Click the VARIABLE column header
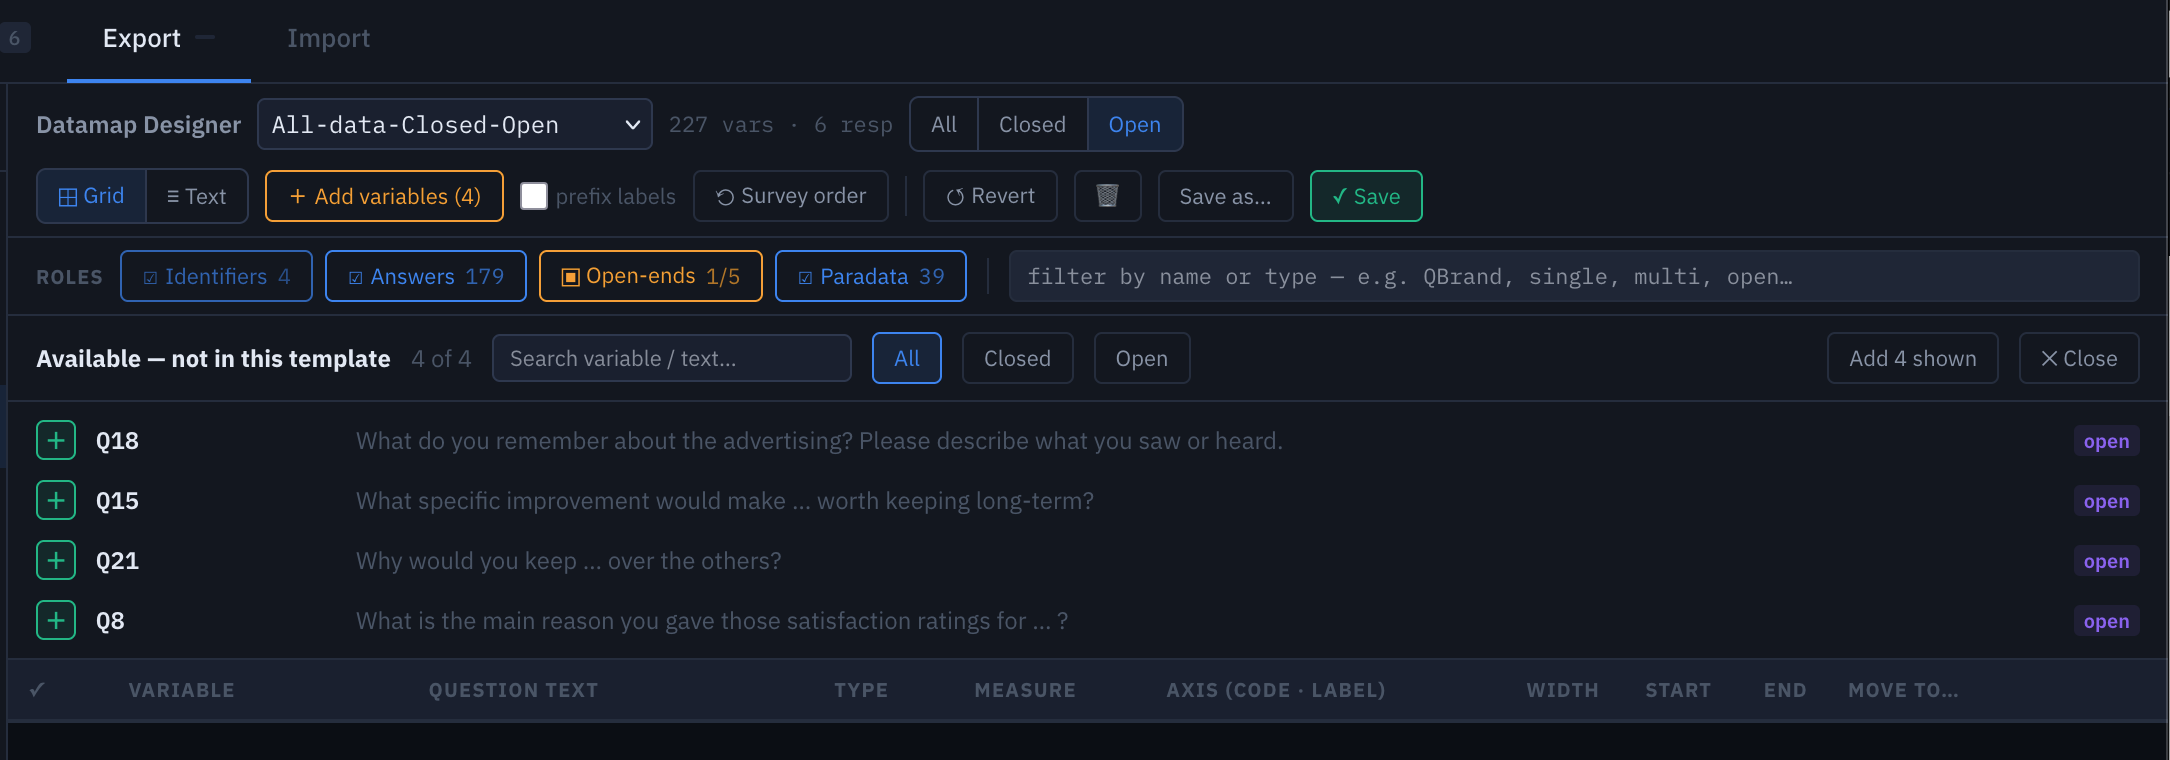Screen dimensions: 2170x760 [182, 690]
